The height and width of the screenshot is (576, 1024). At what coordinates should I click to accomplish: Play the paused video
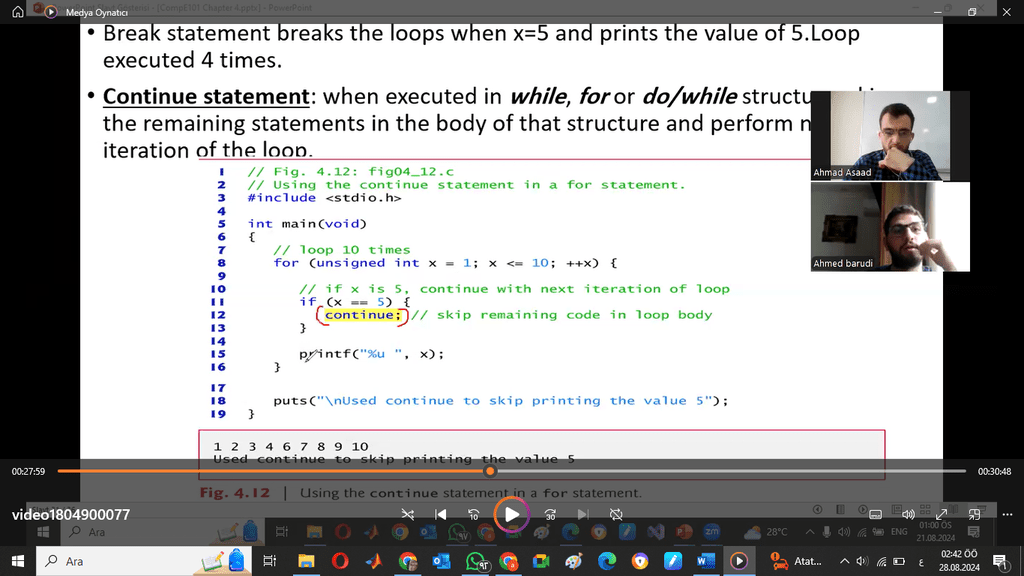[511, 515]
